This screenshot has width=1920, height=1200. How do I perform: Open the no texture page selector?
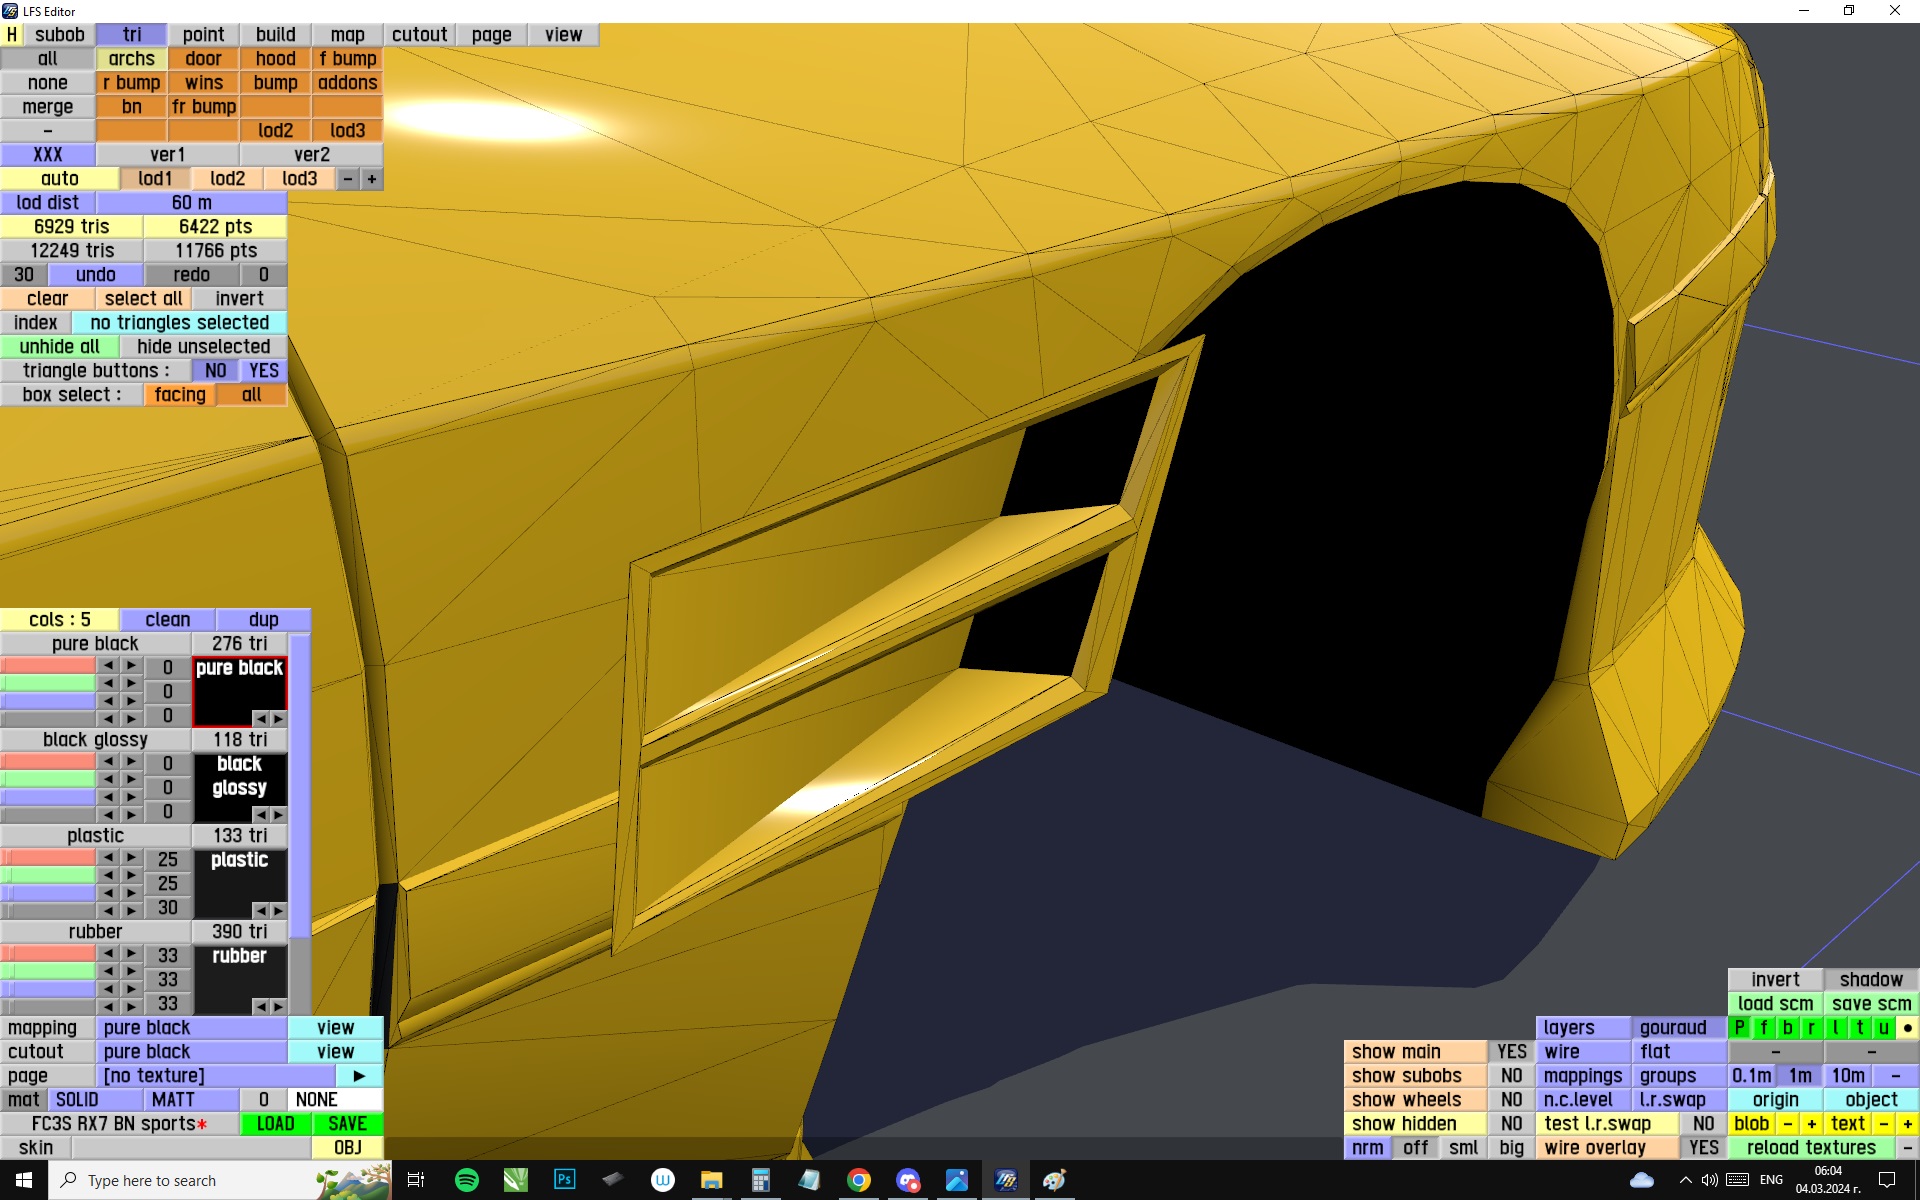point(215,1076)
